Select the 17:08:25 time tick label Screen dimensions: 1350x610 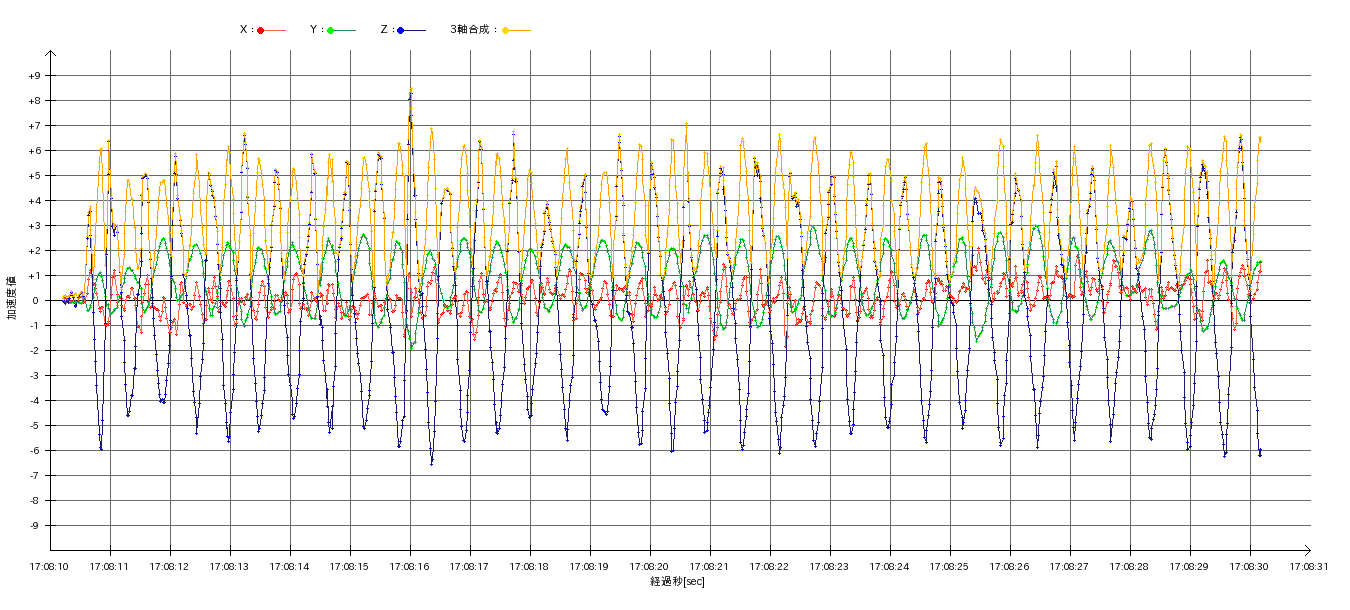coord(949,566)
